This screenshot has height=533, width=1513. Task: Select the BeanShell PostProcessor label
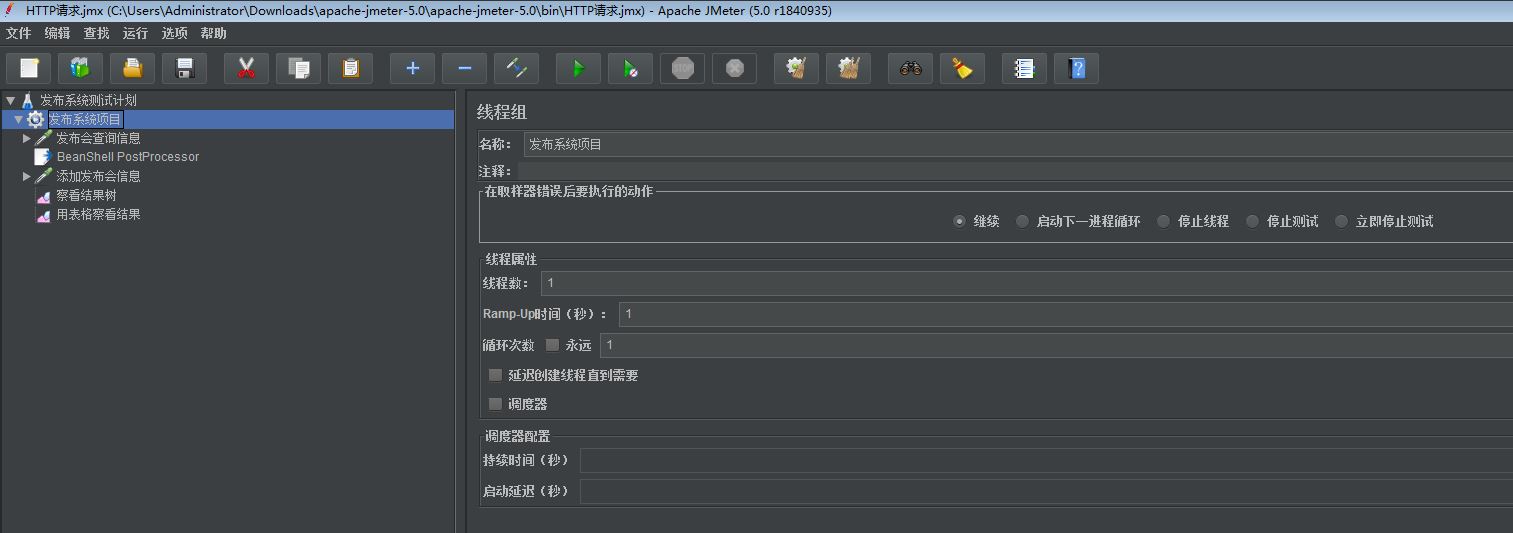(128, 157)
